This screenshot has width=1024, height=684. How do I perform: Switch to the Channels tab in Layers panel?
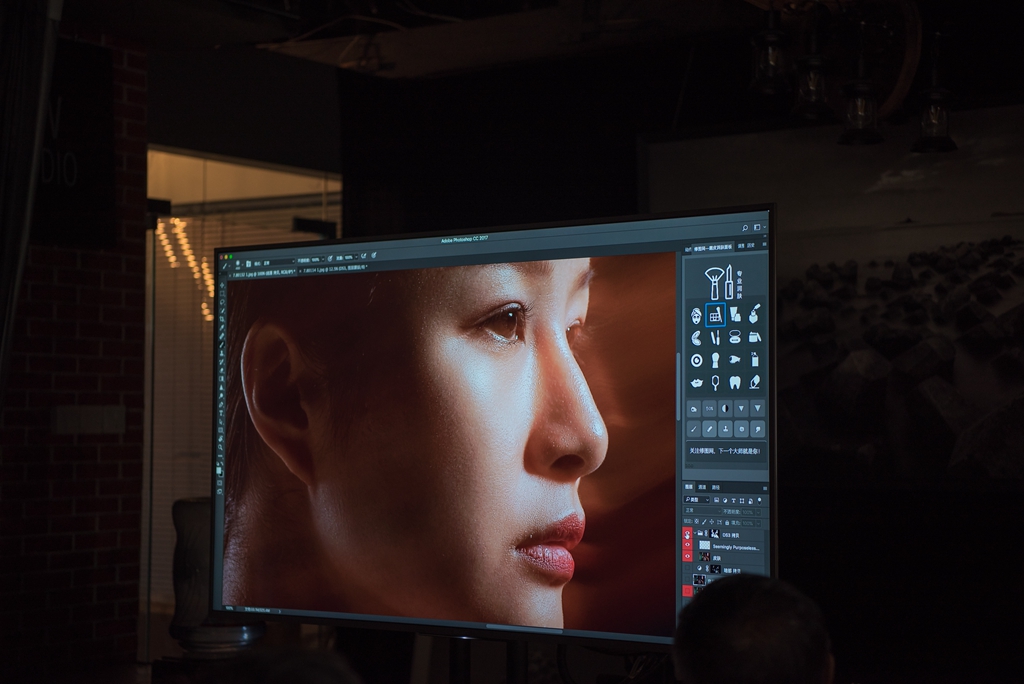702,487
